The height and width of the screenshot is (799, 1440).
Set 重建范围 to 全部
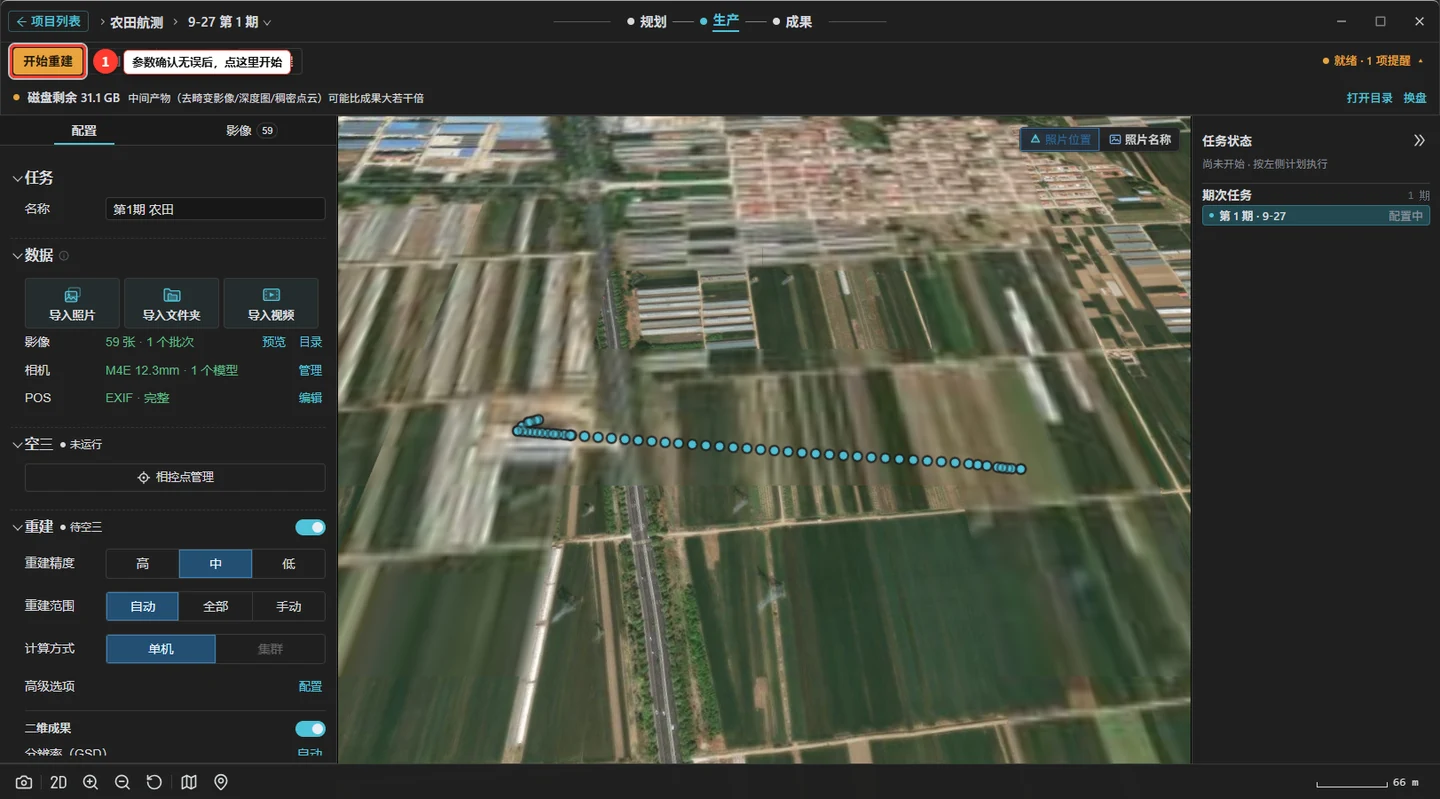pos(215,606)
